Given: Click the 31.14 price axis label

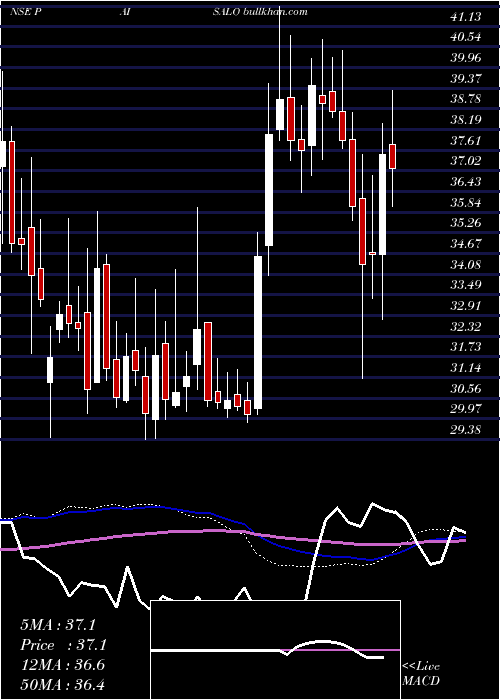Looking at the screenshot, I should point(466,368).
